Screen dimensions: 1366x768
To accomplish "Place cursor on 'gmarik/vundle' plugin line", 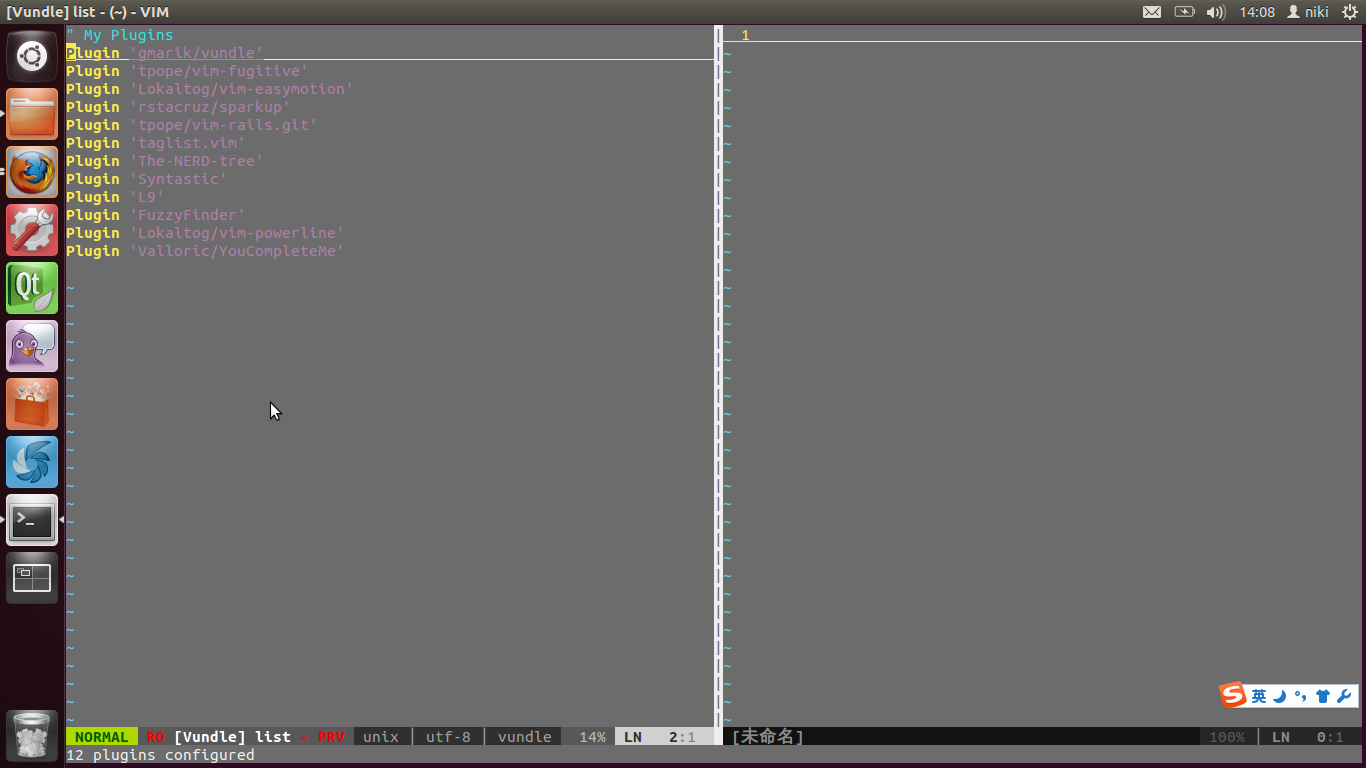I will point(165,53).
